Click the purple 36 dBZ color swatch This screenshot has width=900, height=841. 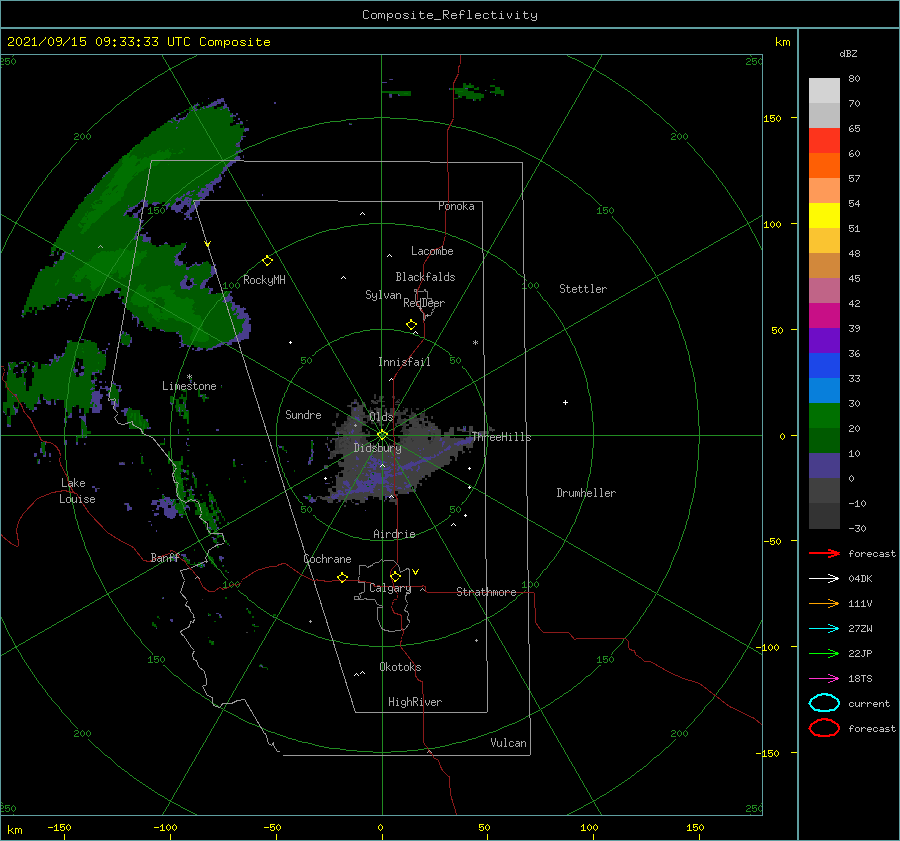click(x=824, y=340)
